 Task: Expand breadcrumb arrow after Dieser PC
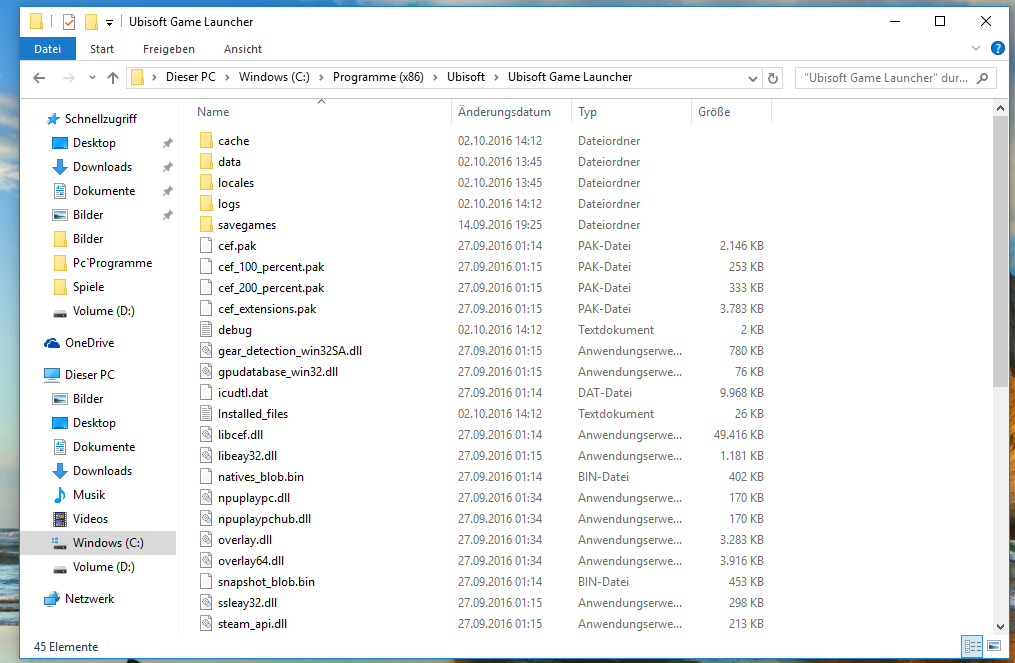point(227,78)
